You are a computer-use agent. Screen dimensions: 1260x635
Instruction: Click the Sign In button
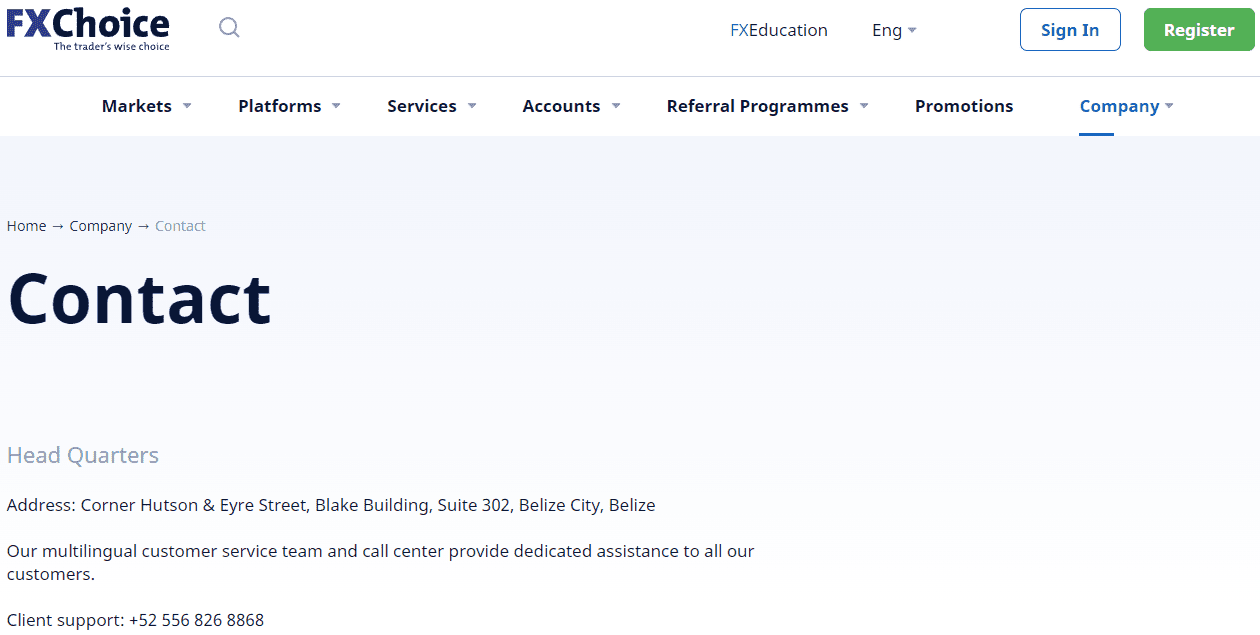click(1070, 30)
